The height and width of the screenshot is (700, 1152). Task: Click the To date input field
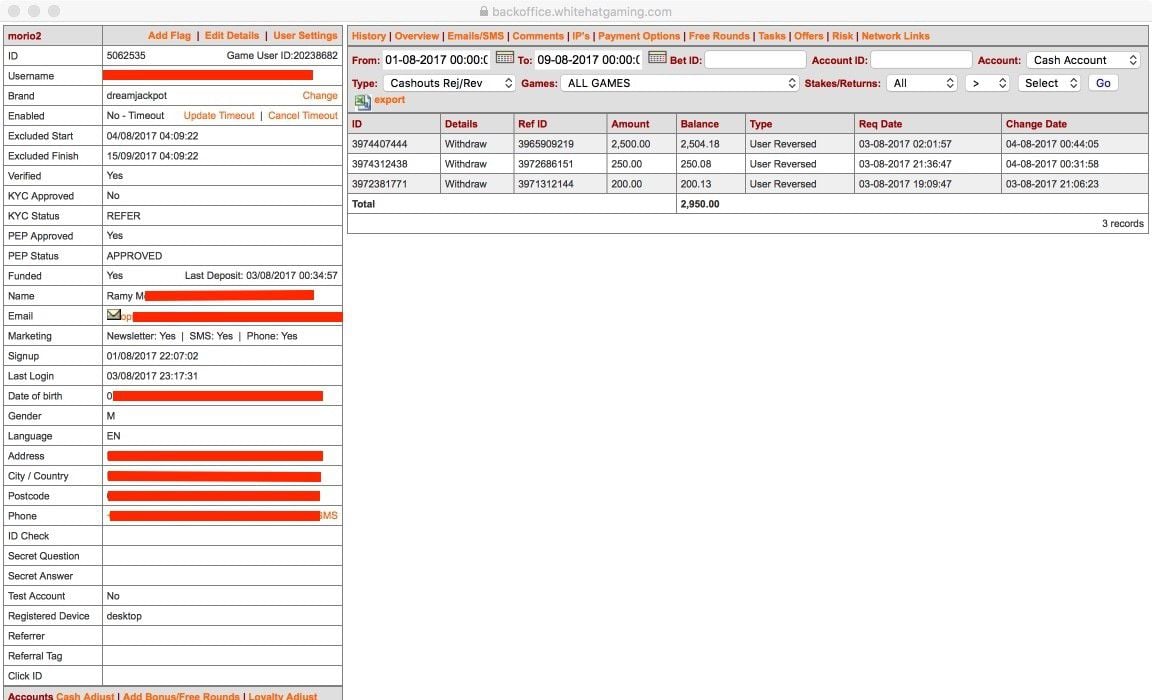[x=588, y=59]
